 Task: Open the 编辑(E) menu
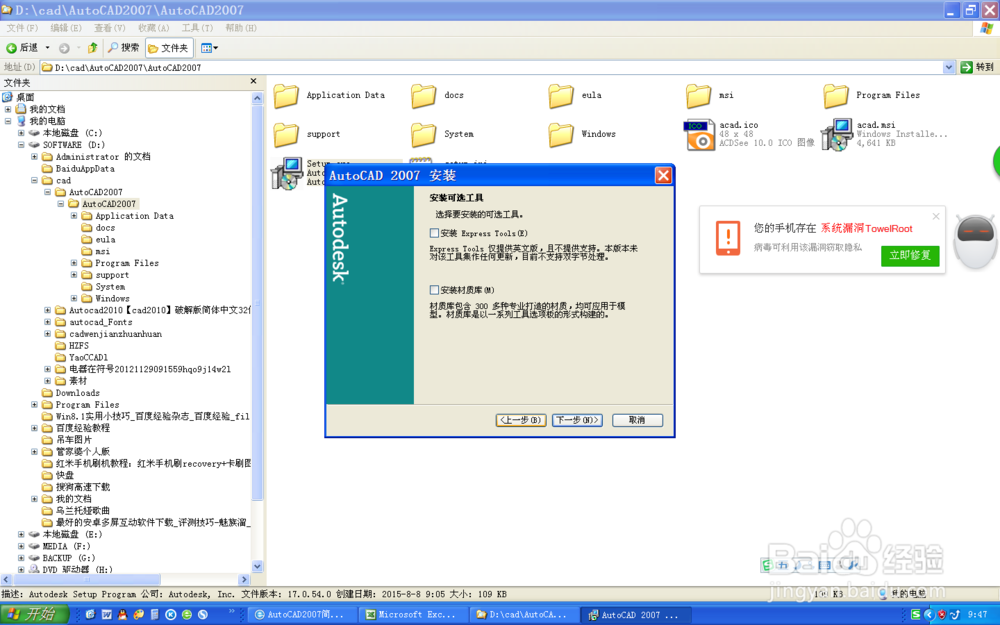(66, 28)
